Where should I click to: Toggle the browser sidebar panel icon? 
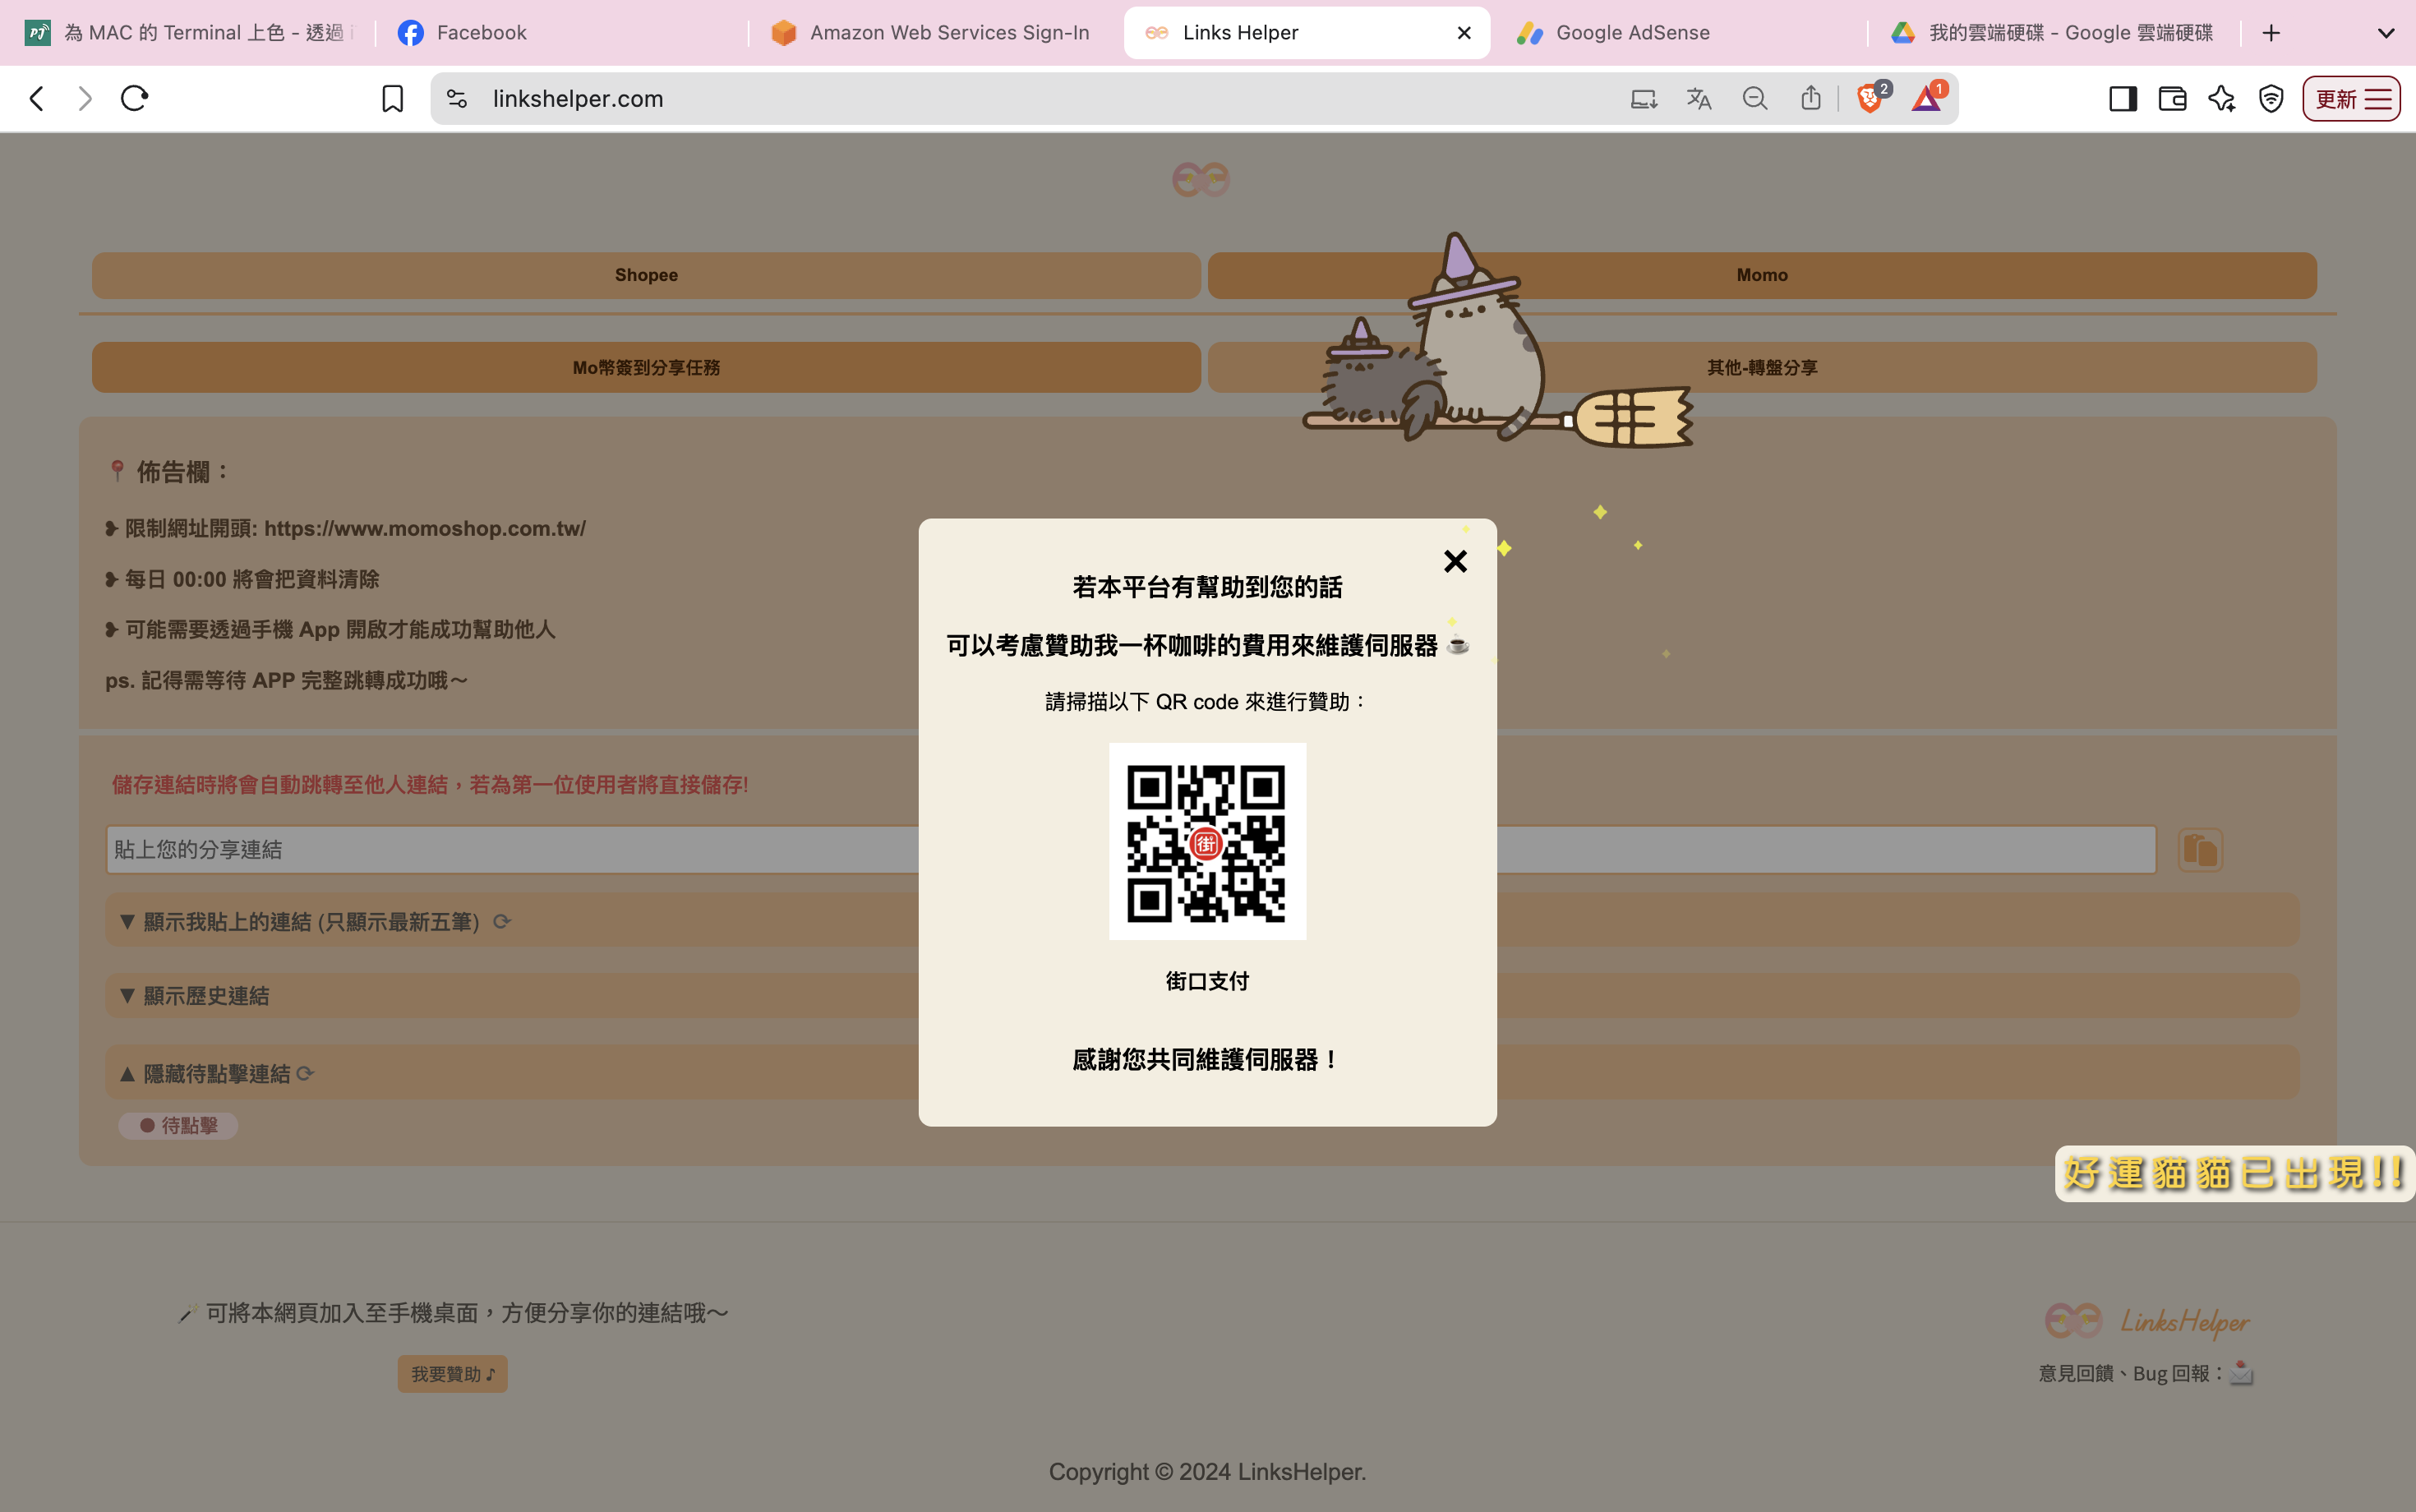click(x=2123, y=98)
